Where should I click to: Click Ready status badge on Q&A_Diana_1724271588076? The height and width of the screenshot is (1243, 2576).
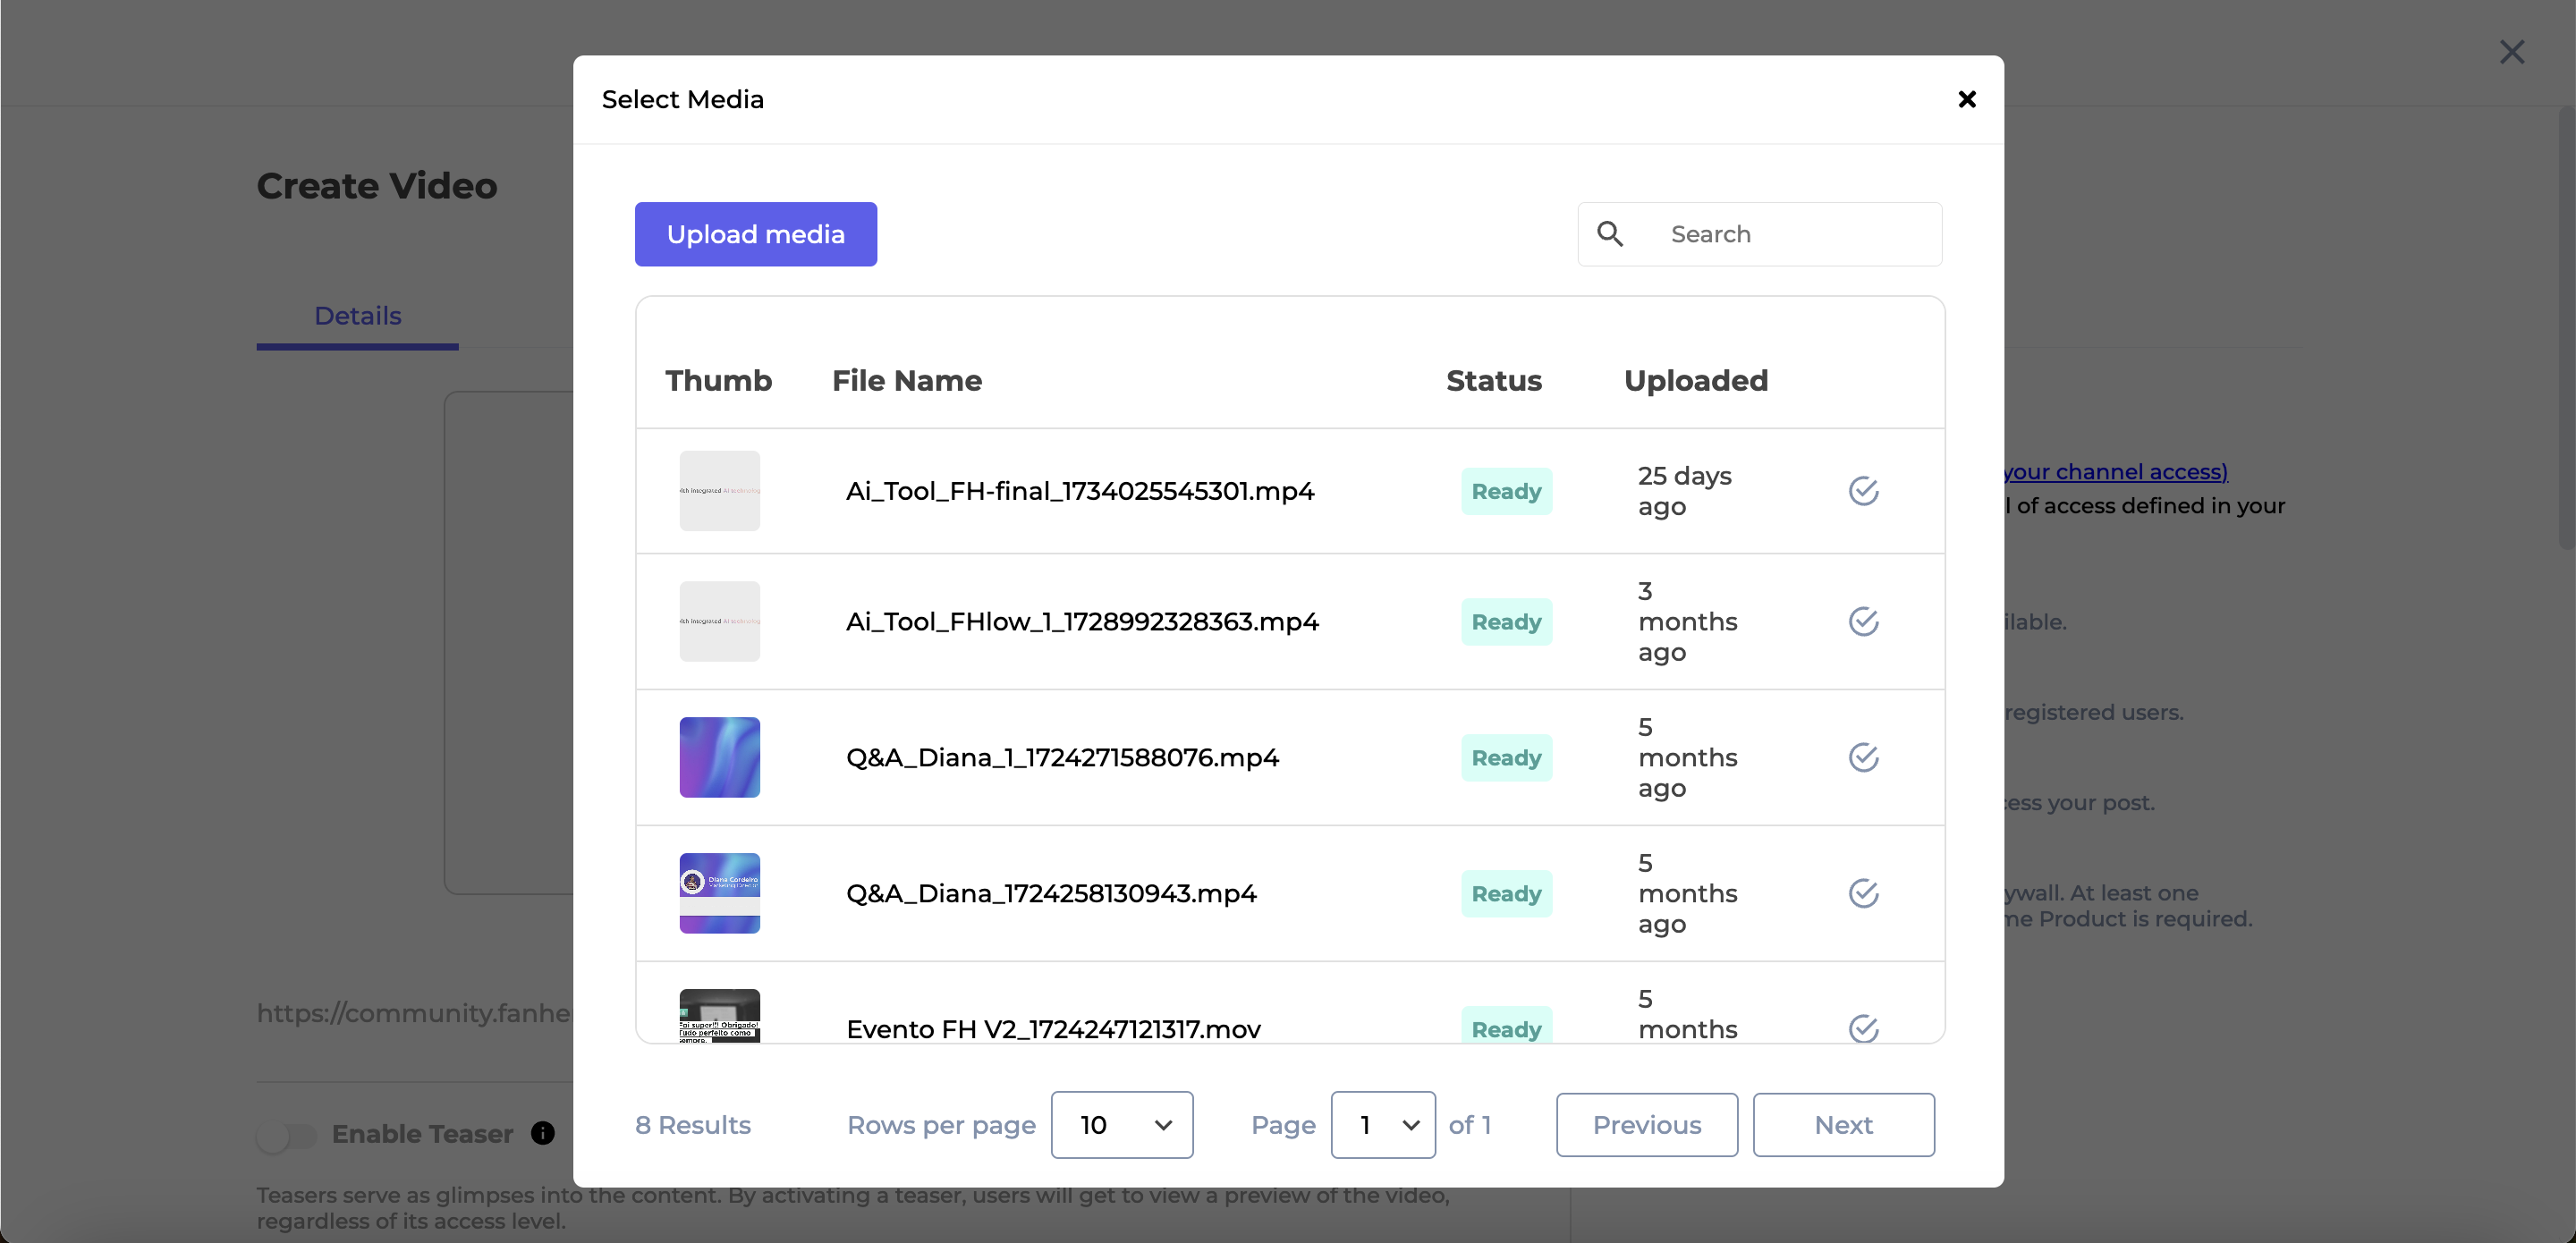(x=1506, y=757)
